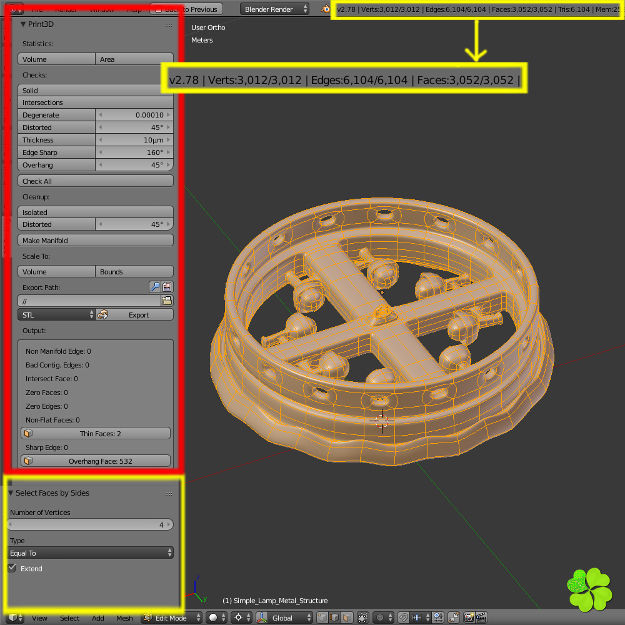
Task: Open the editor type selector in the 3D view header
Action: (14, 617)
